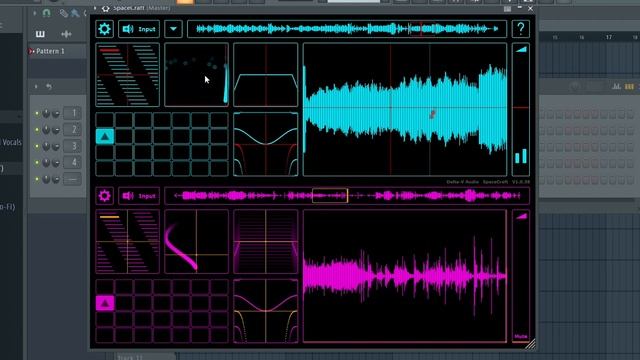Toggle the green mute LED of channel 4

pos(37,162)
